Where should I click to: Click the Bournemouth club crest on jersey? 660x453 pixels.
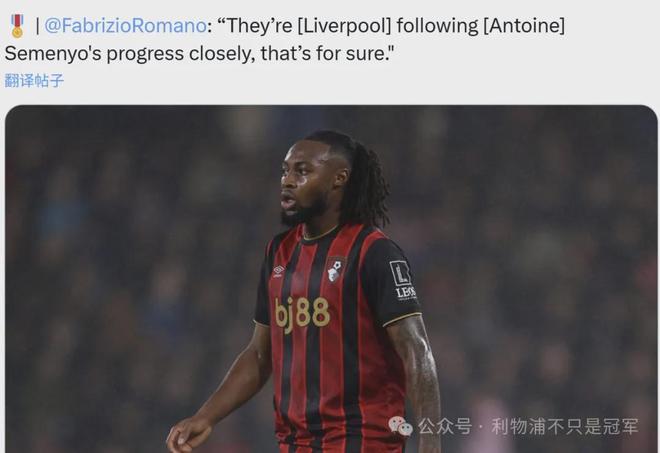tap(335, 269)
